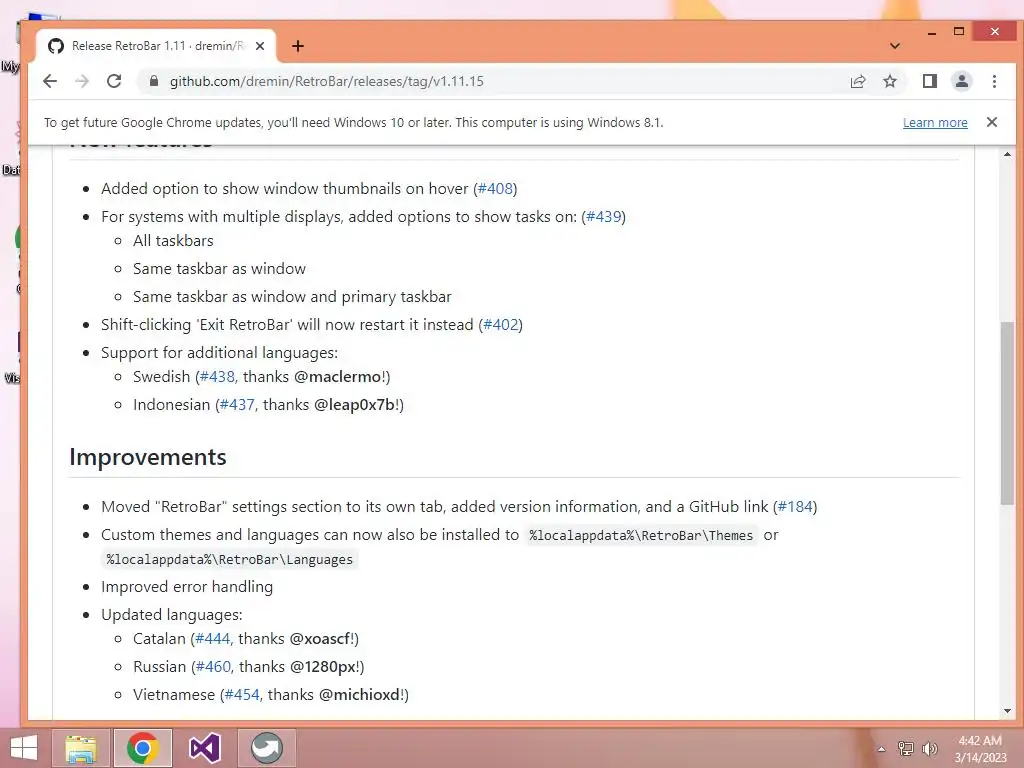Click the round arrow taskbar app icon
Screen dimensions: 1024x768
point(266,748)
